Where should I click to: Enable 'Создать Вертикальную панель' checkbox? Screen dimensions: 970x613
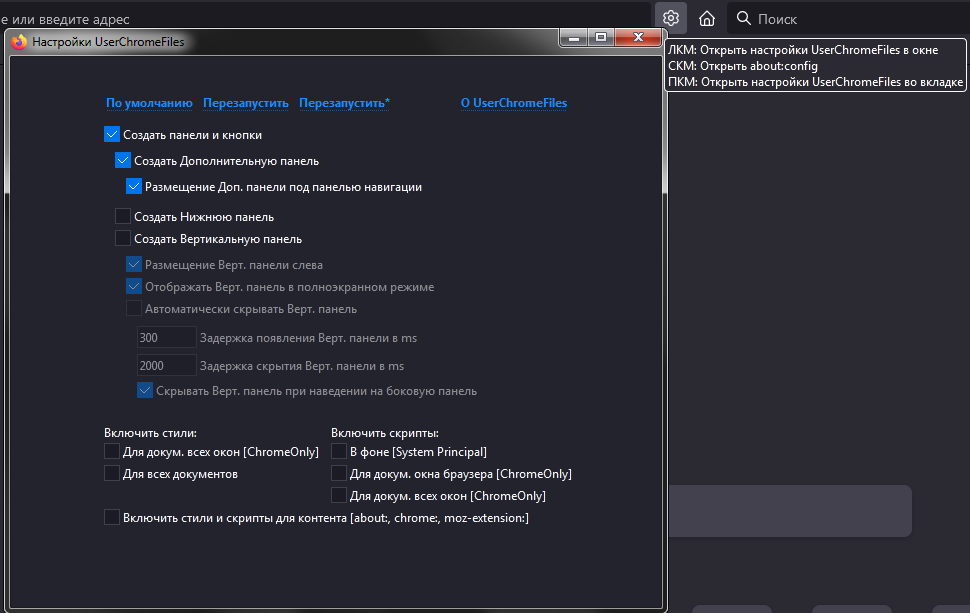coord(123,238)
